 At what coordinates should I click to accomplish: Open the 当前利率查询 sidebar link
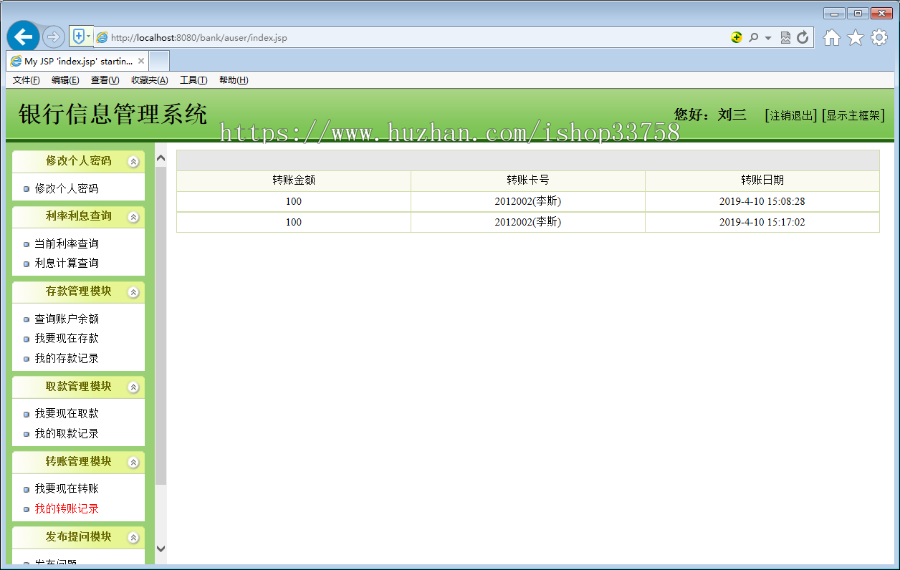[x=67, y=244]
